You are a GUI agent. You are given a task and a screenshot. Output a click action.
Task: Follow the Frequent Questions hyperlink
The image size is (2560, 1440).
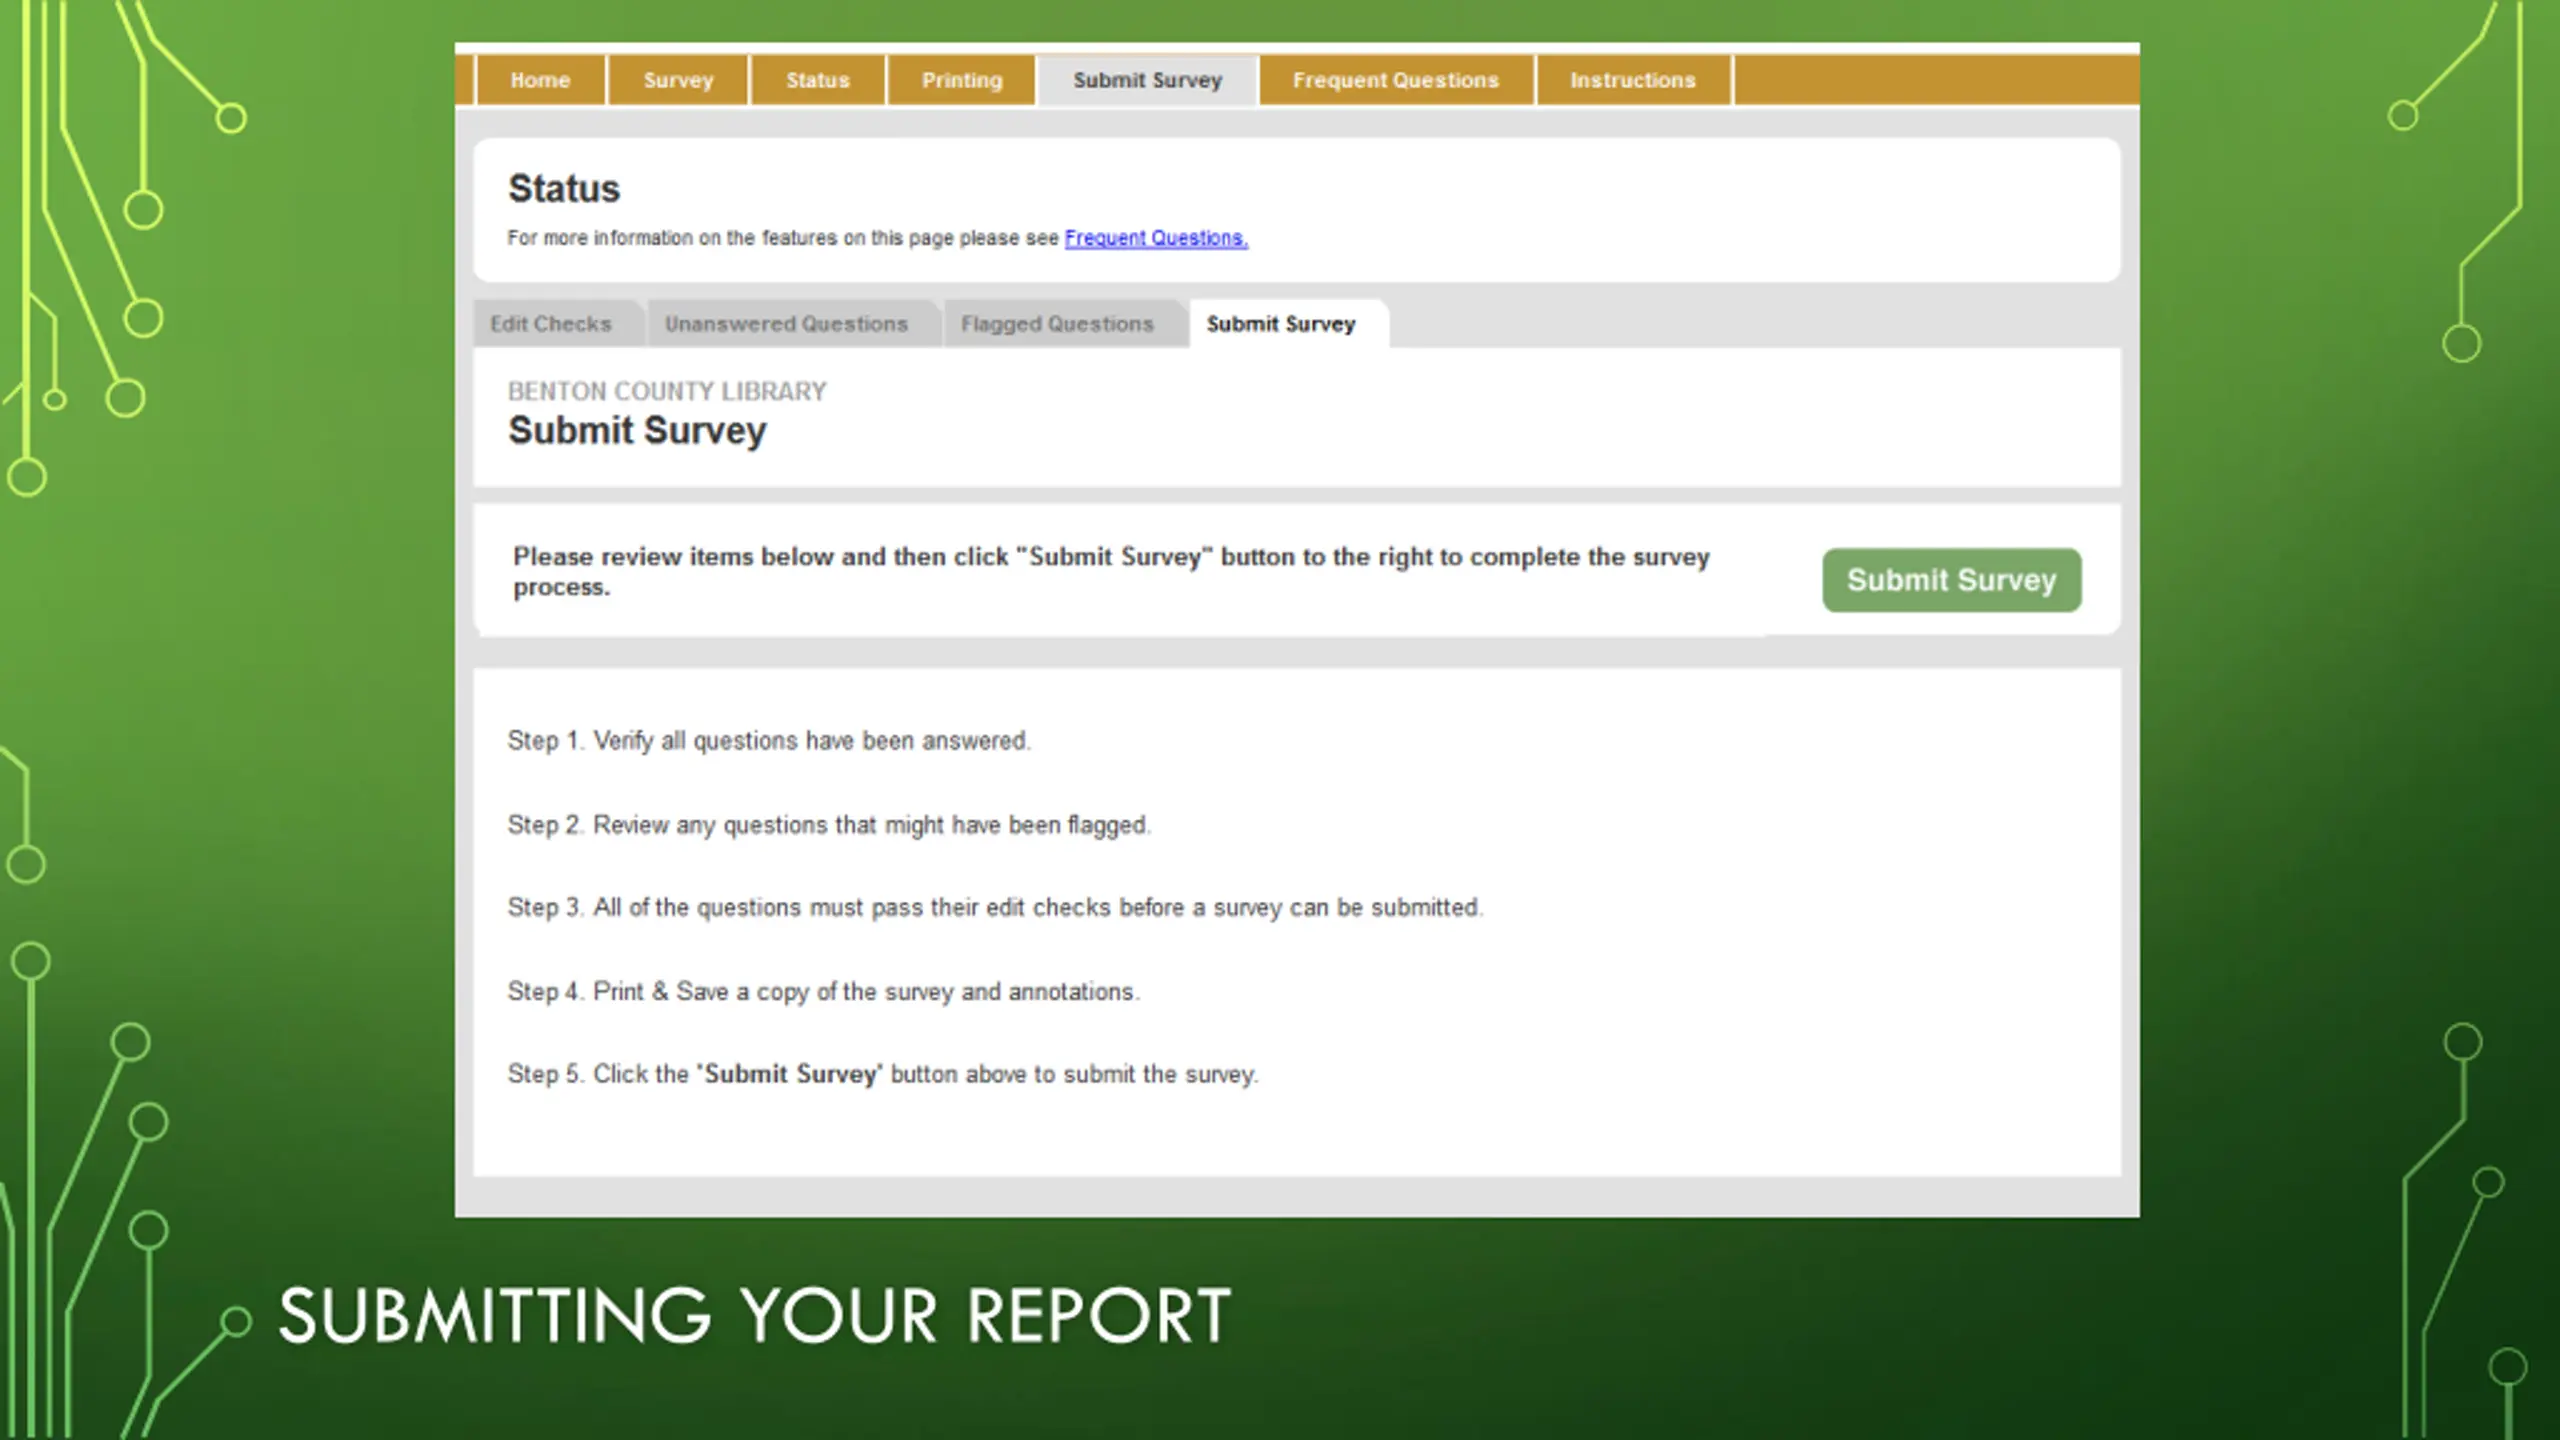[1156, 238]
